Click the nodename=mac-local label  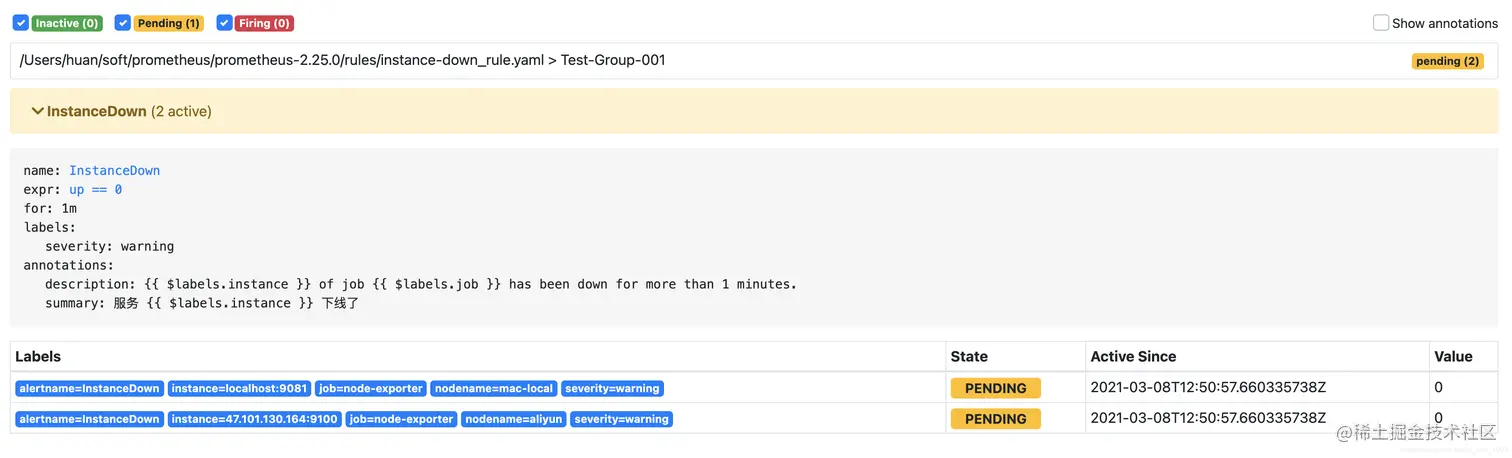[x=494, y=388]
